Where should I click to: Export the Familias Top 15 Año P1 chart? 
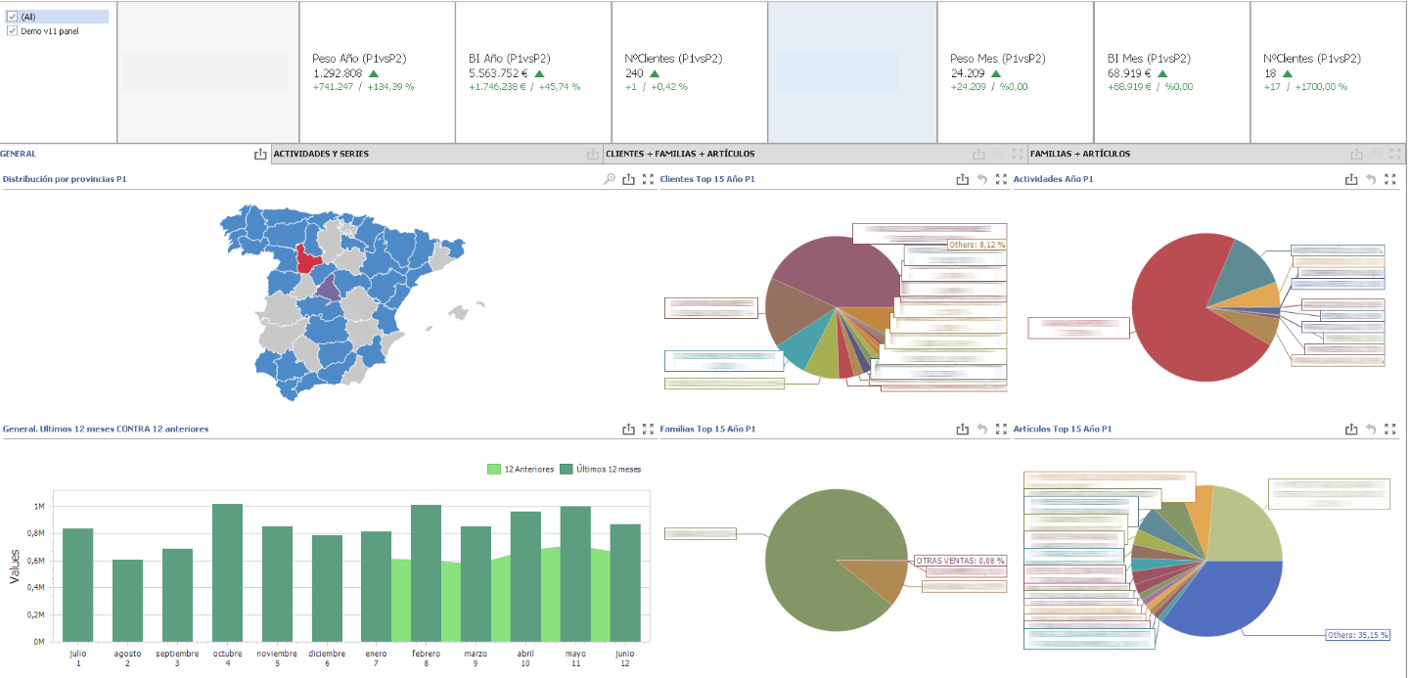click(x=962, y=429)
